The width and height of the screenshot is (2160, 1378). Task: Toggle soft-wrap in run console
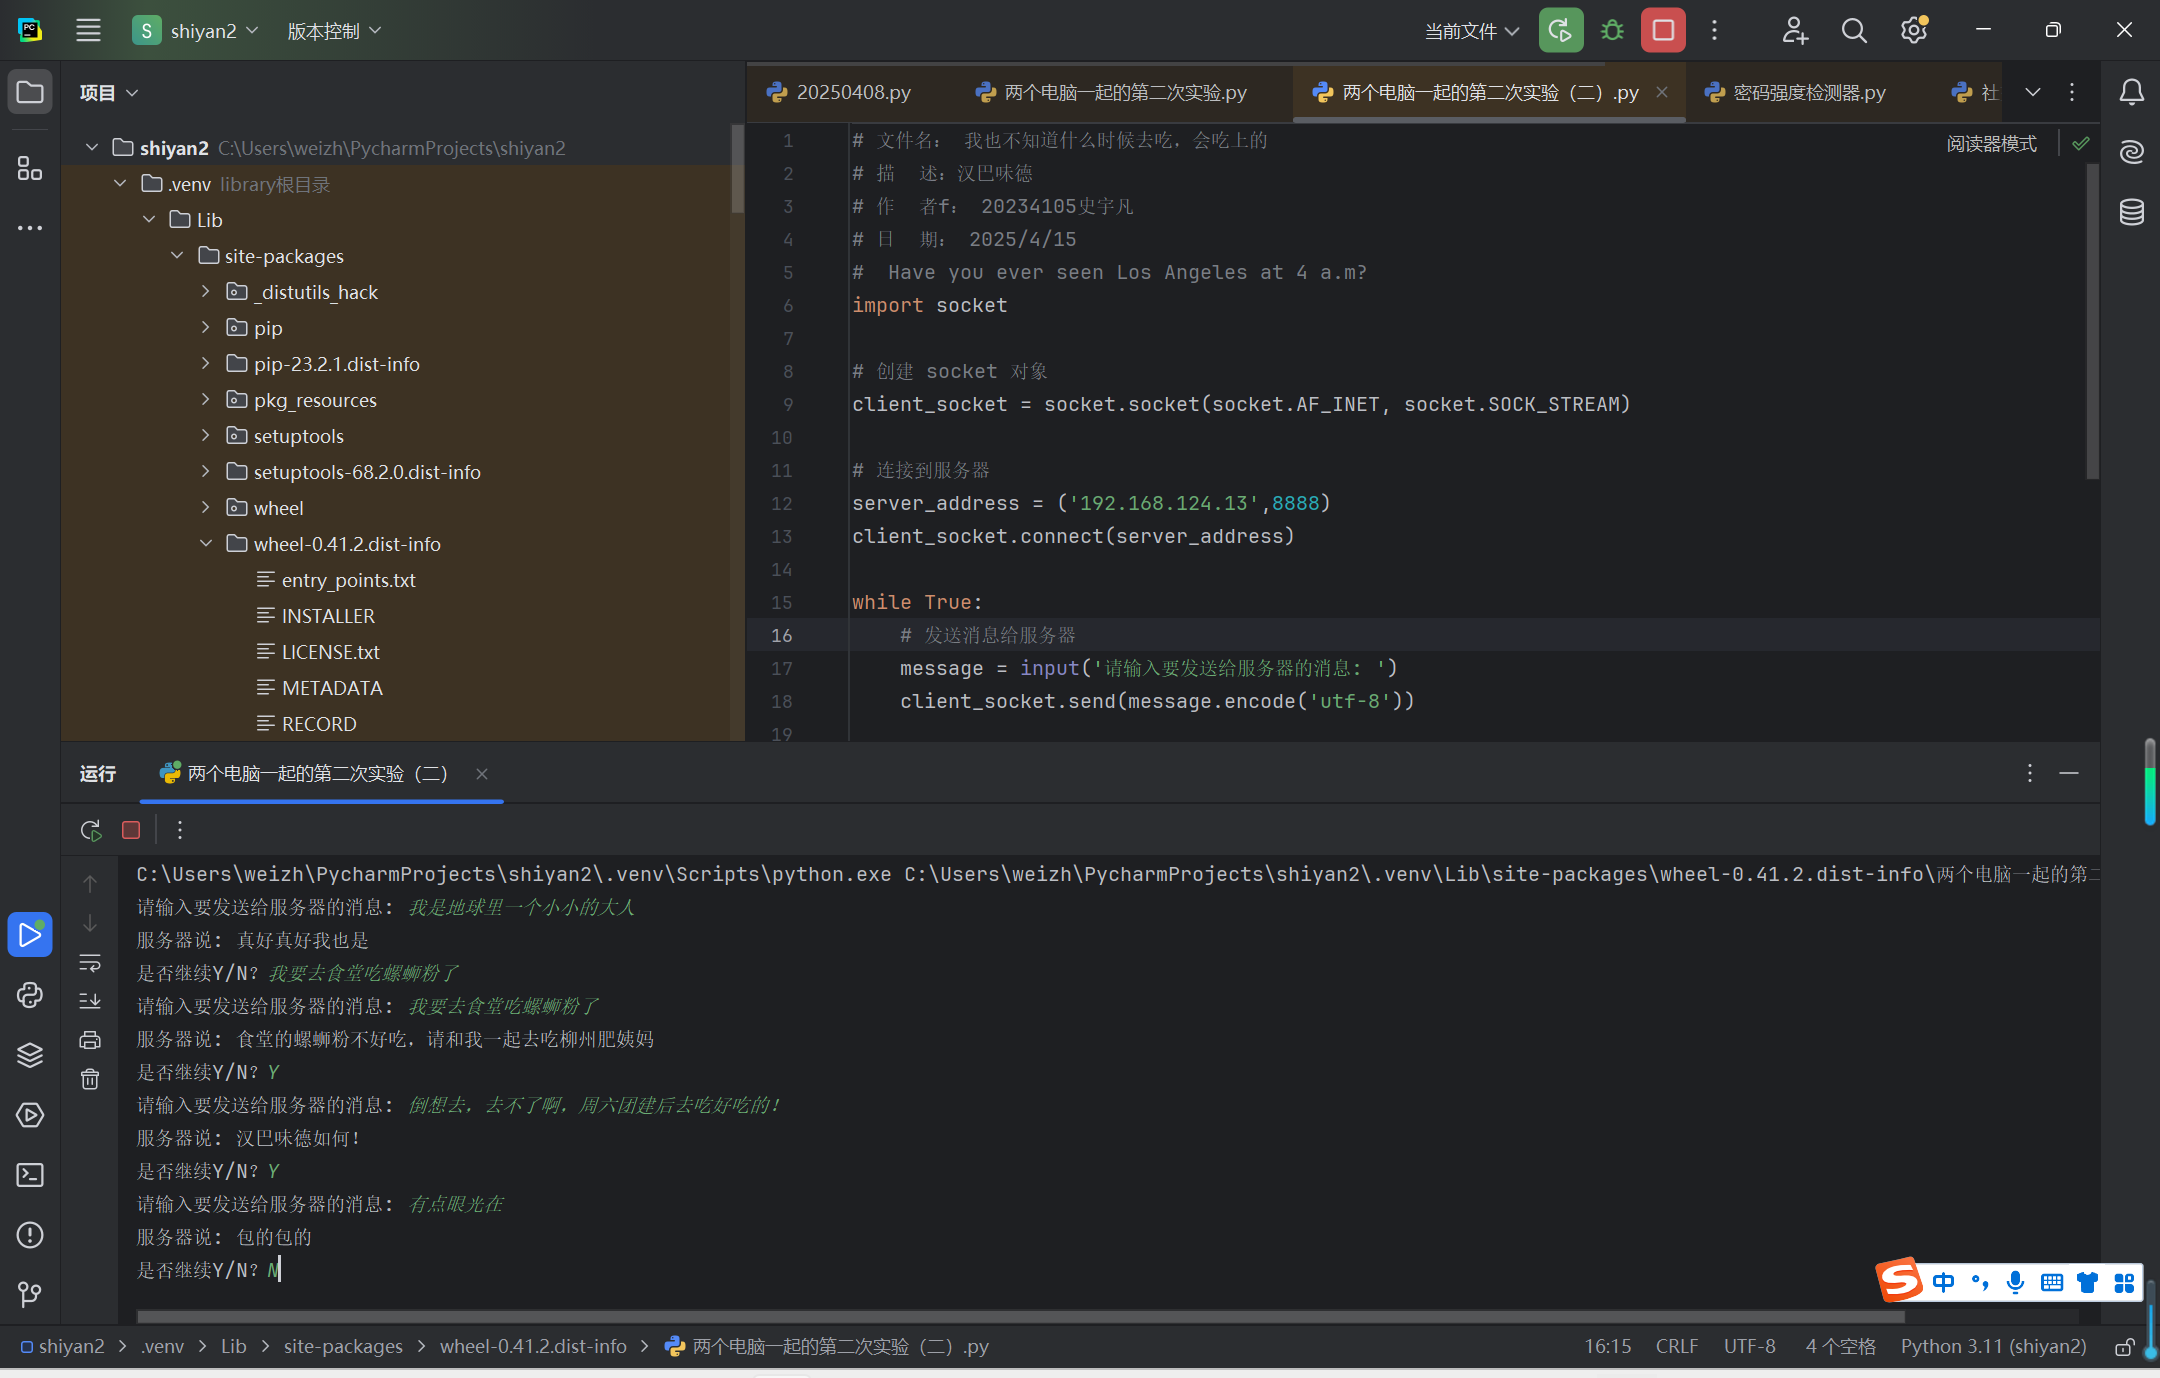[x=90, y=963]
